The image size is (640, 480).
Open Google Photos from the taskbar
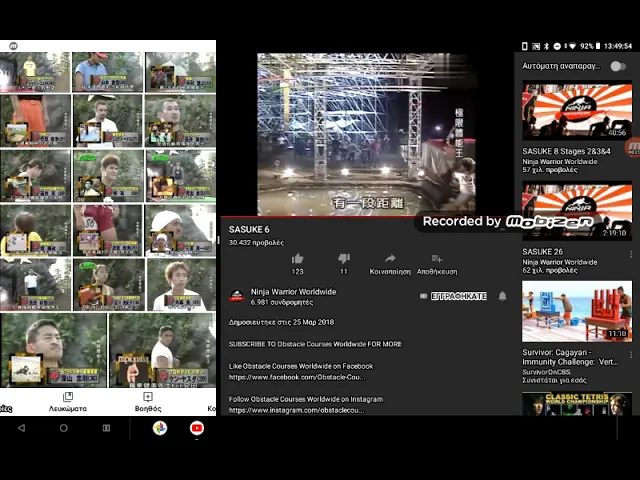pyautogui.click(x=160, y=428)
